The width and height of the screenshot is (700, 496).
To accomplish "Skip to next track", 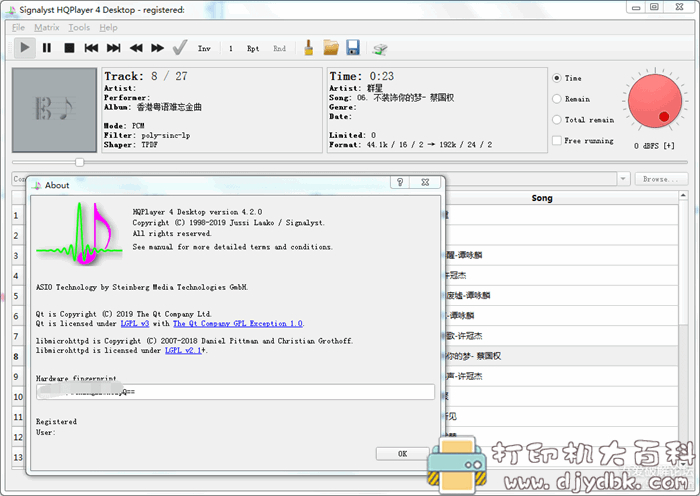I will coord(113,48).
